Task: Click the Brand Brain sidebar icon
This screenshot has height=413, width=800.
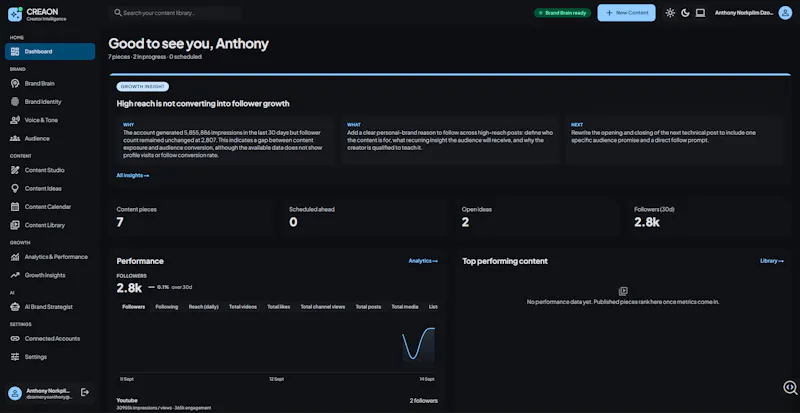Action: coord(15,83)
